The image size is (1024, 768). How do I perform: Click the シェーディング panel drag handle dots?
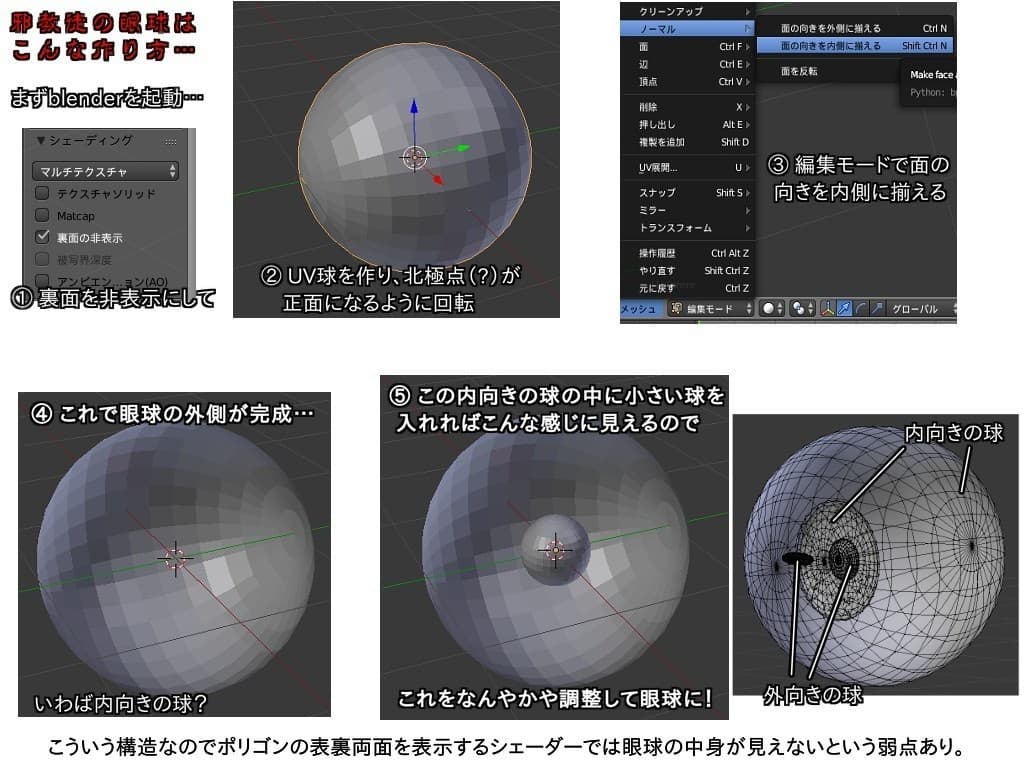170,141
